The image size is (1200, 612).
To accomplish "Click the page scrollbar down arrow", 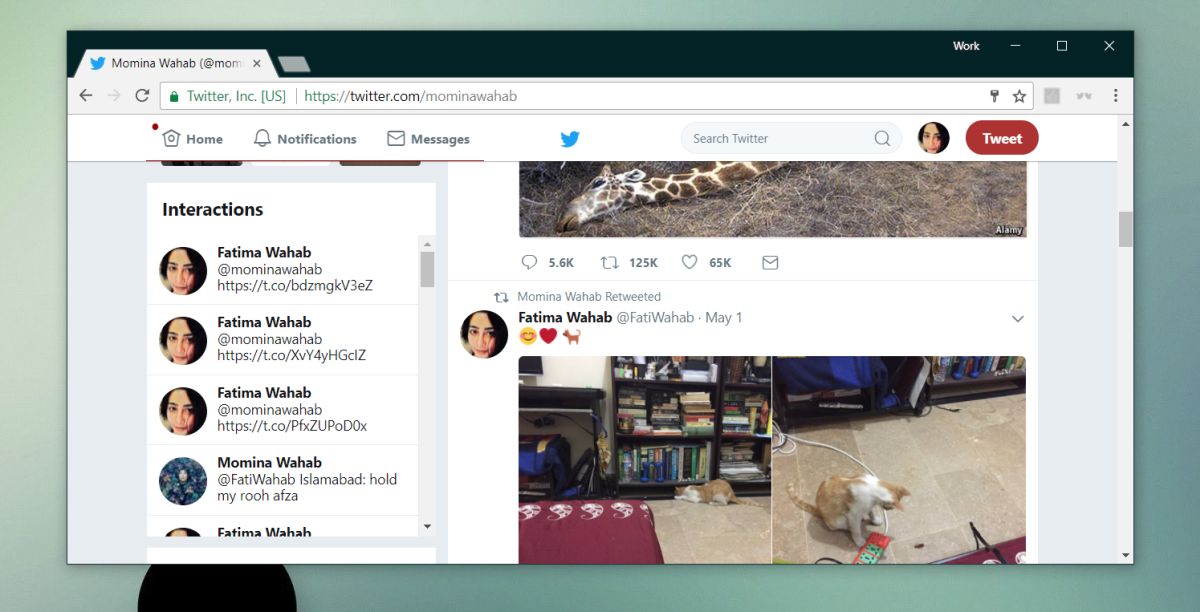I will tap(1126, 555).
